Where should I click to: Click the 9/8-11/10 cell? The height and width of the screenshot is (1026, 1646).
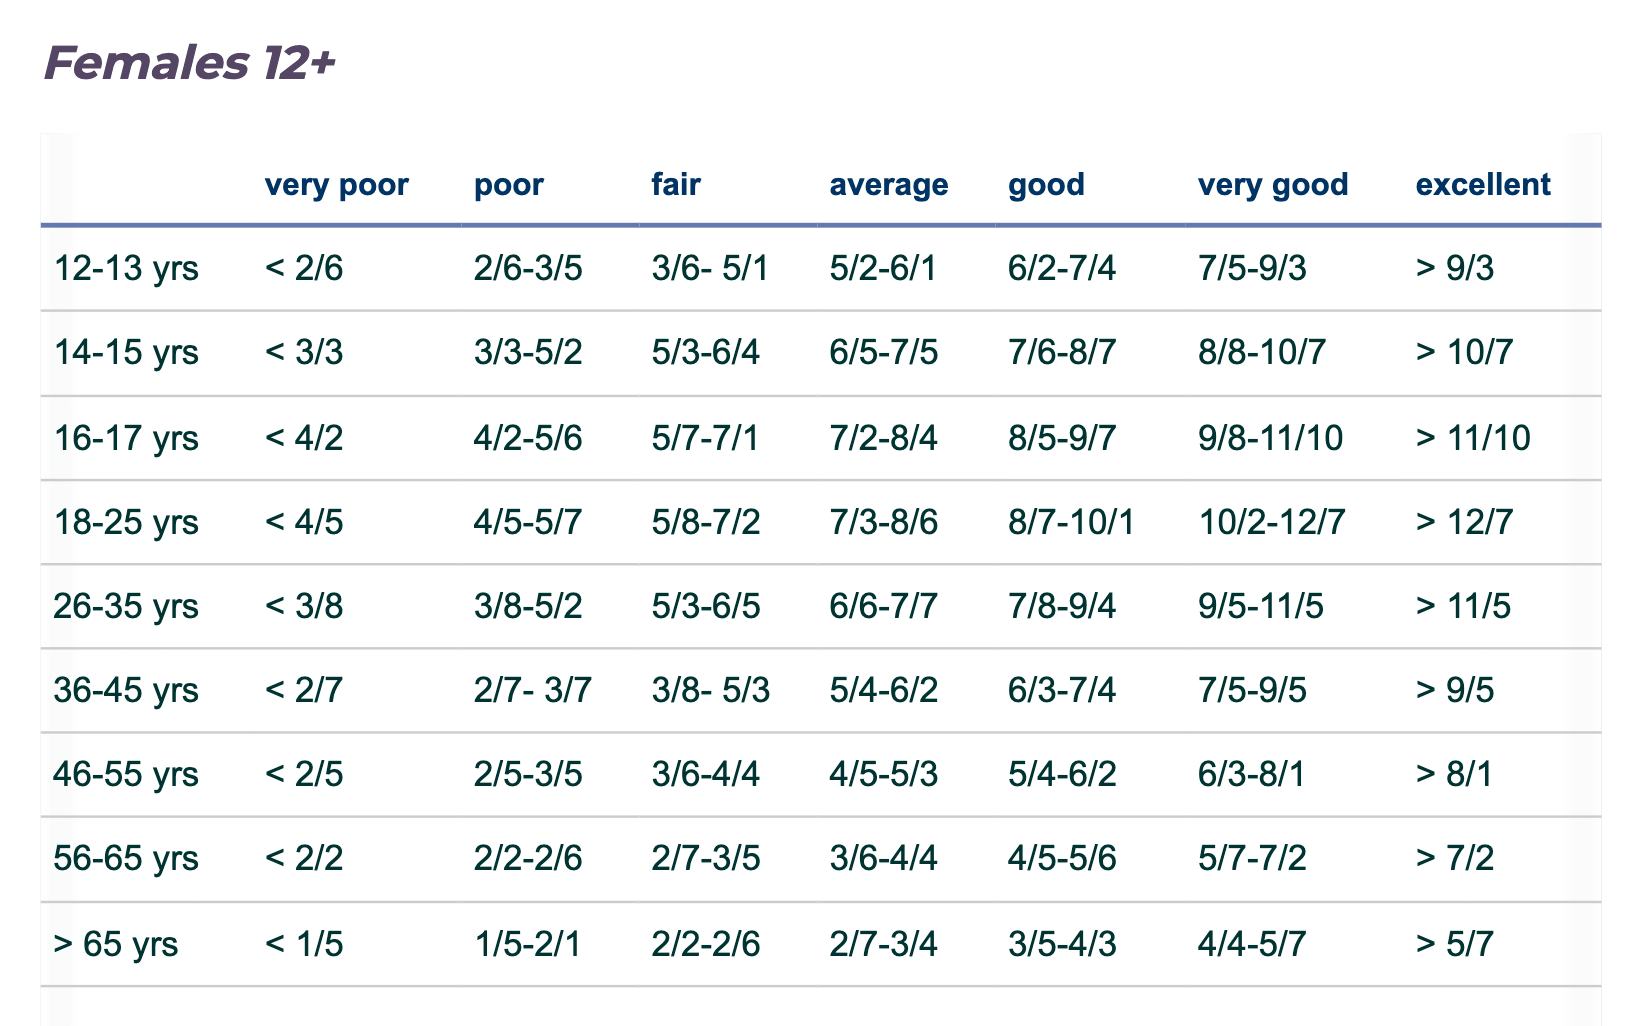pyautogui.click(x=1270, y=438)
